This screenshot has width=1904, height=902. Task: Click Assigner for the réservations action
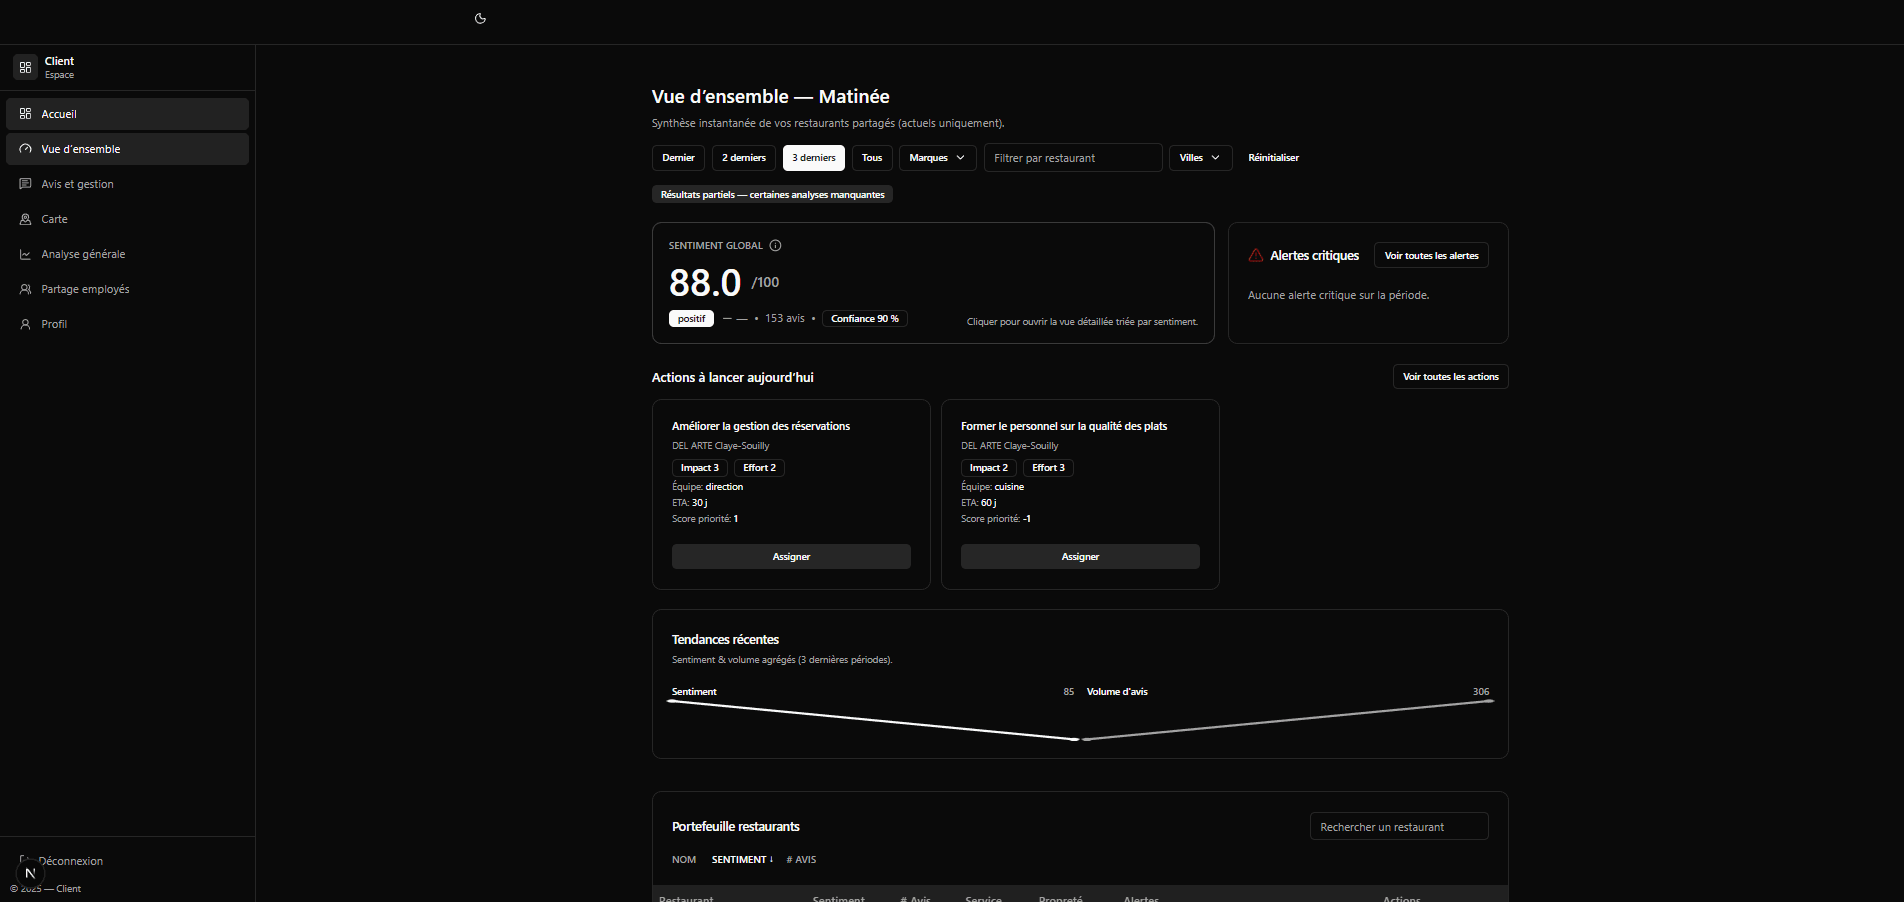791,557
